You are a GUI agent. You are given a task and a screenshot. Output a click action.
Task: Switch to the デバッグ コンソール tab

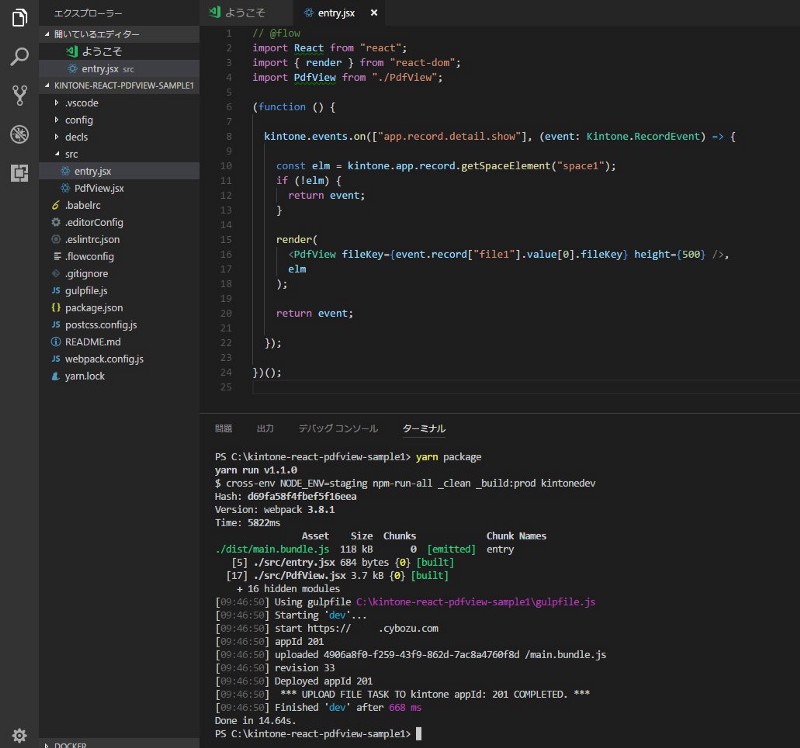pyautogui.click(x=338, y=428)
